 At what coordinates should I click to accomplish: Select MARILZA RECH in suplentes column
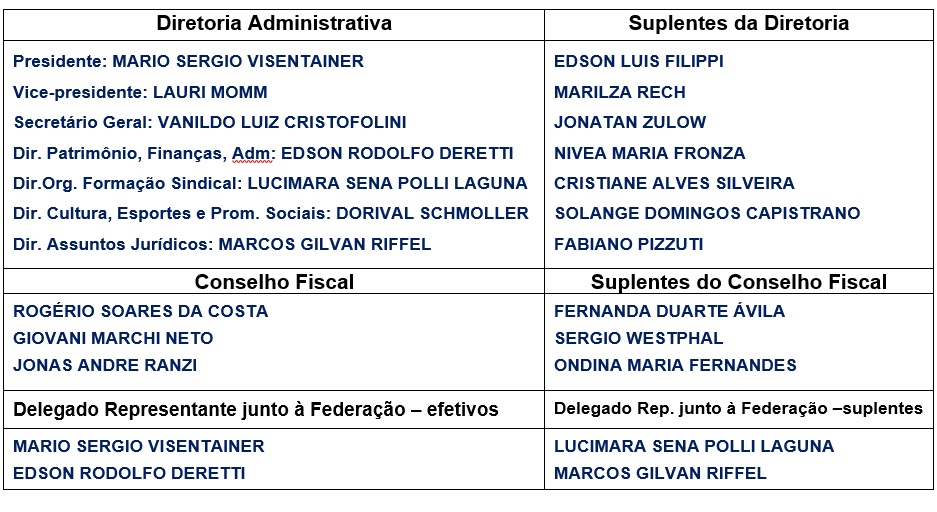(x=620, y=92)
